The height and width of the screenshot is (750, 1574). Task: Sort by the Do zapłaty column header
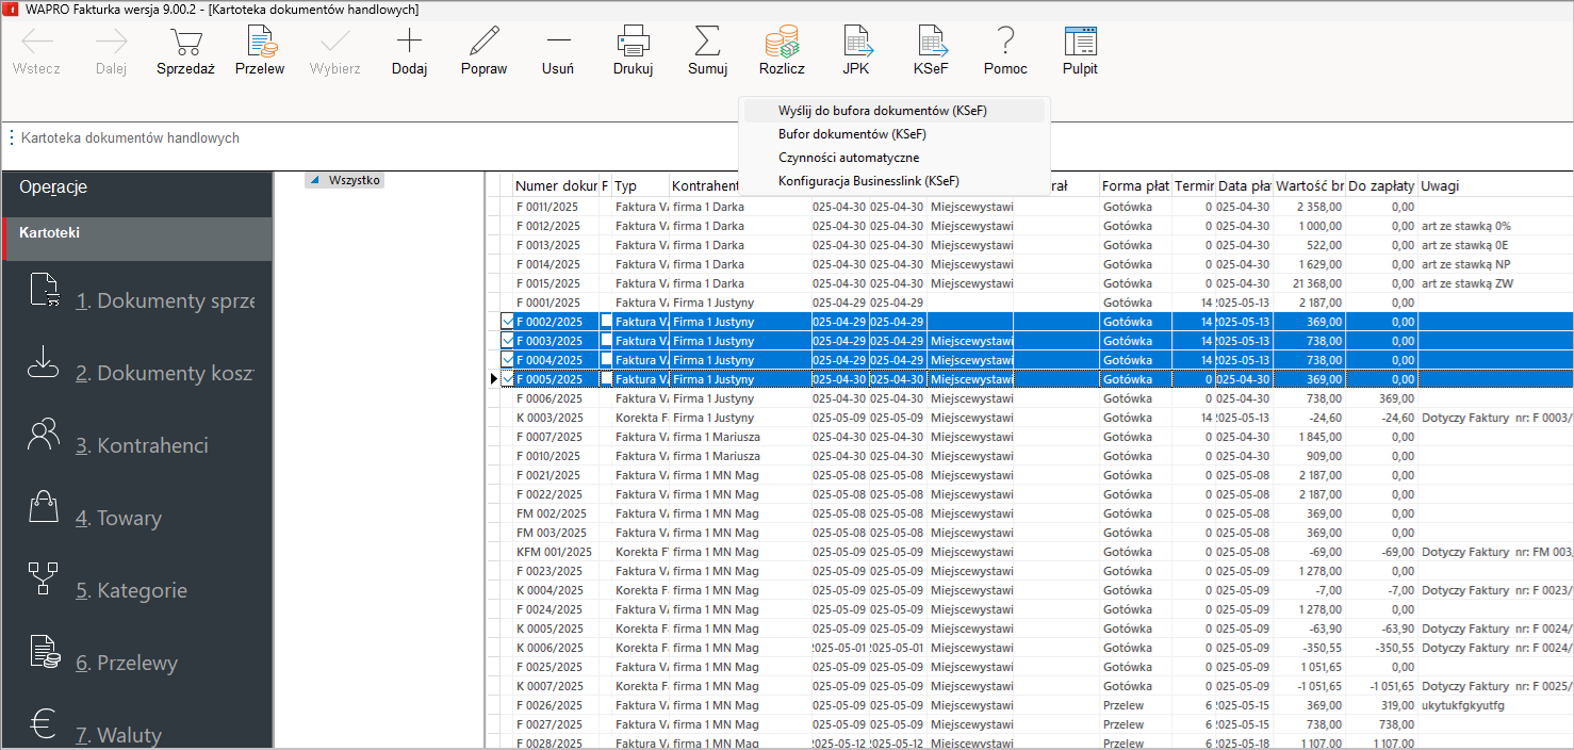pyautogui.click(x=1380, y=186)
